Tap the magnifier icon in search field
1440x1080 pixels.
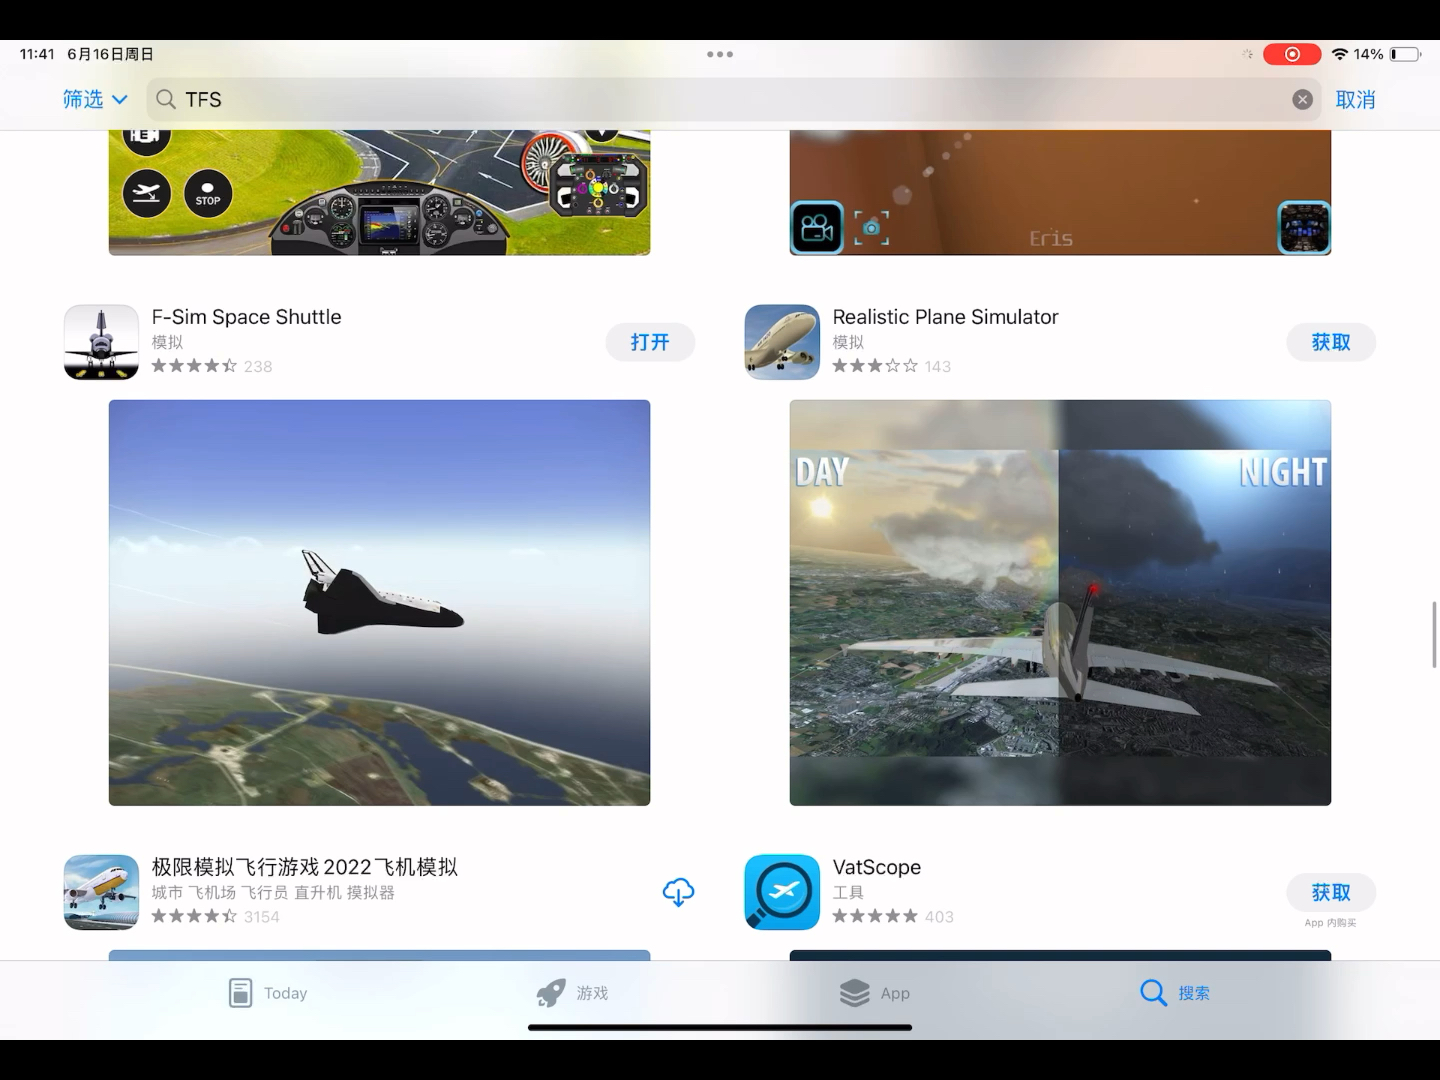166,99
